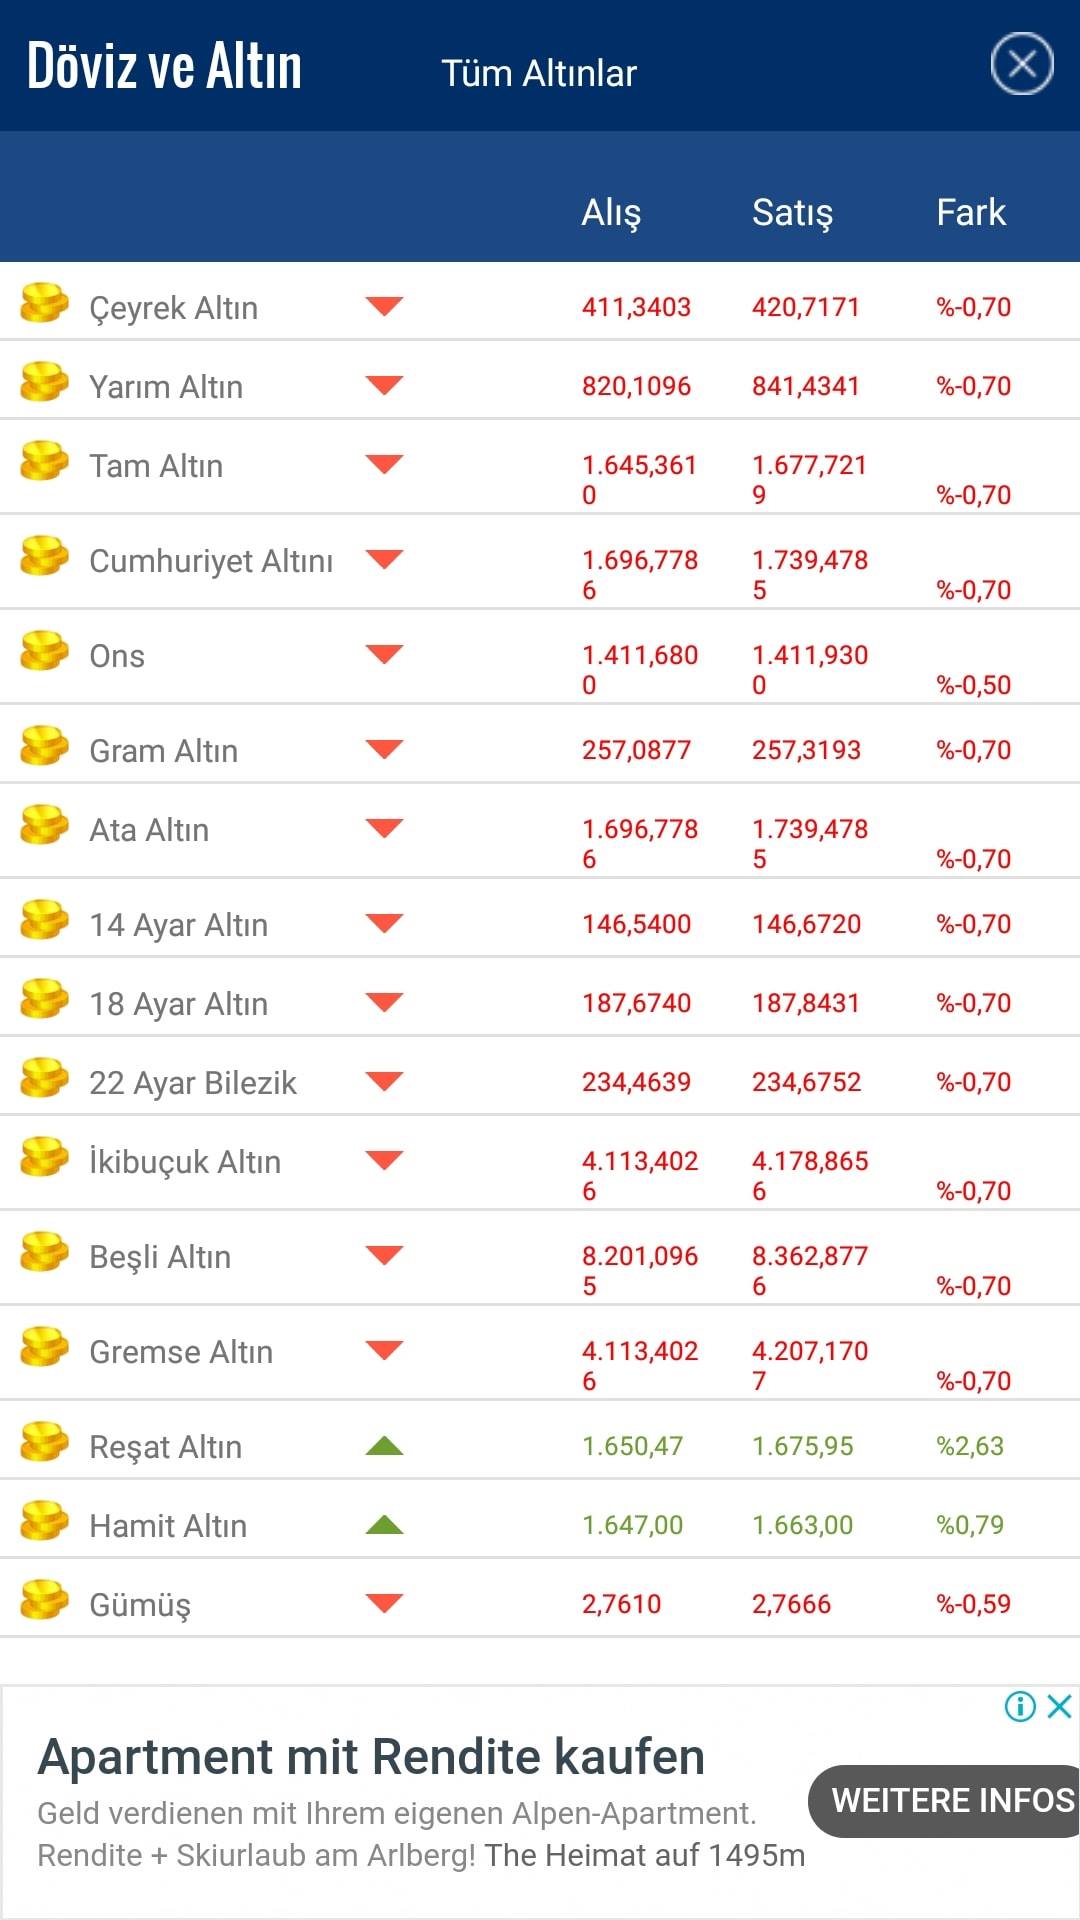Tap the coin icon next to Gümüş
Image resolution: width=1080 pixels, height=1920 pixels.
[x=45, y=1600]
